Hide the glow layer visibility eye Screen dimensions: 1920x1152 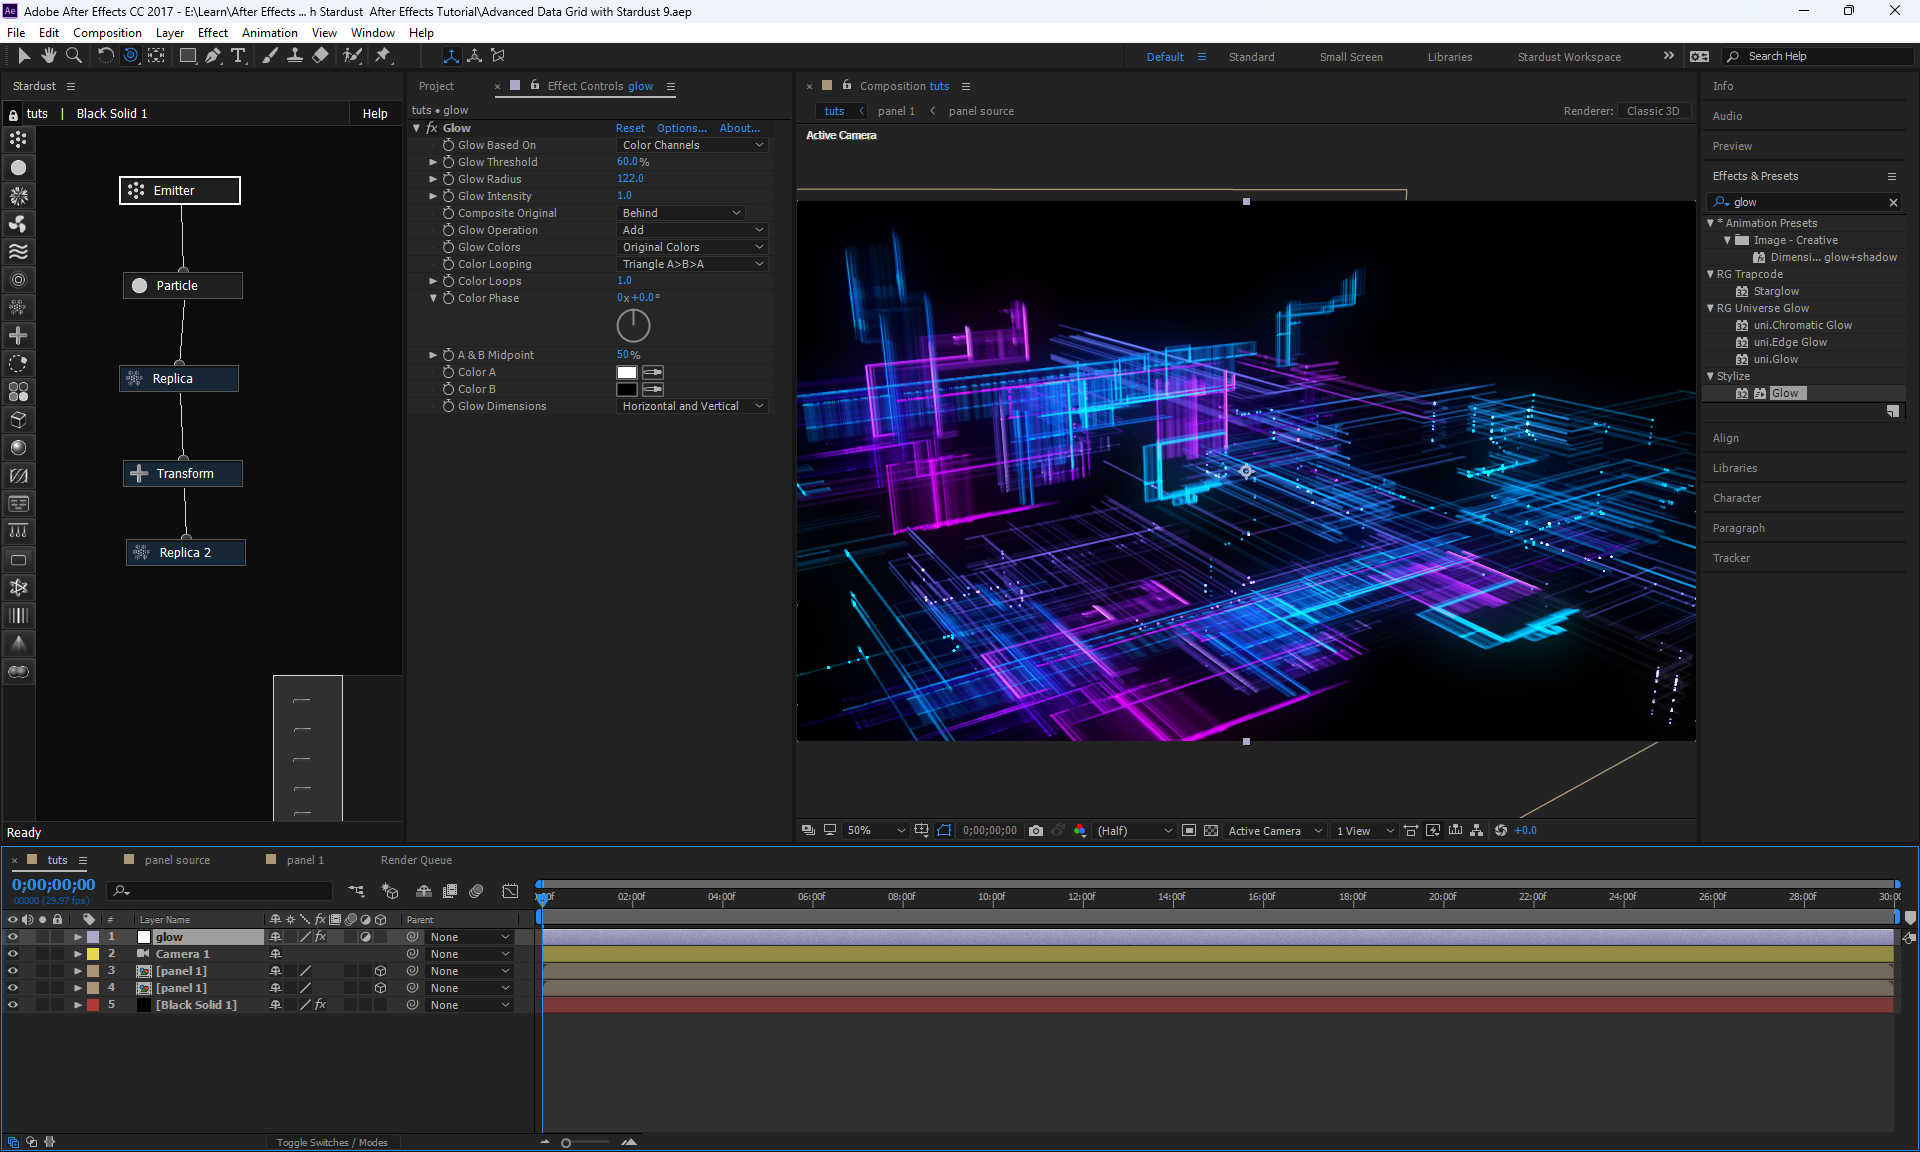13,937
